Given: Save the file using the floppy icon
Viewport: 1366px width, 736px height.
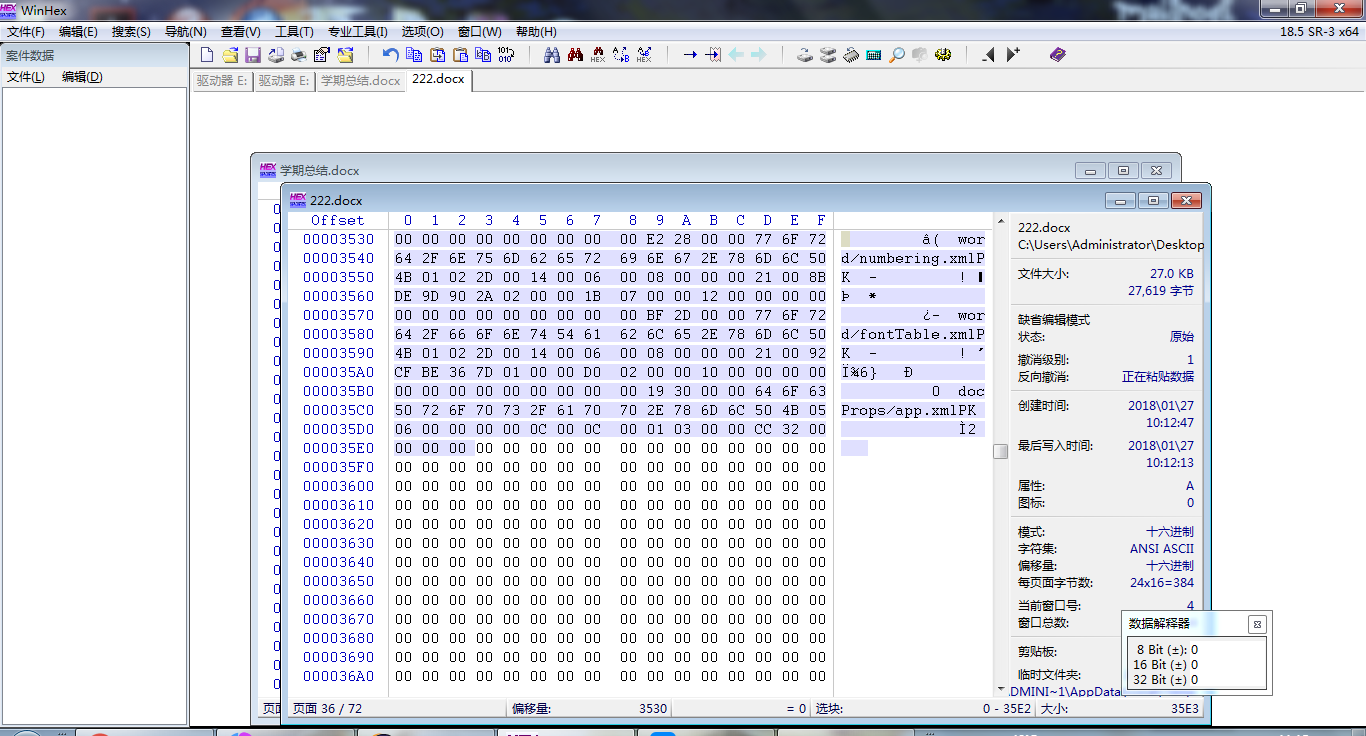Looking at the screenshot, I should (253, 55).
